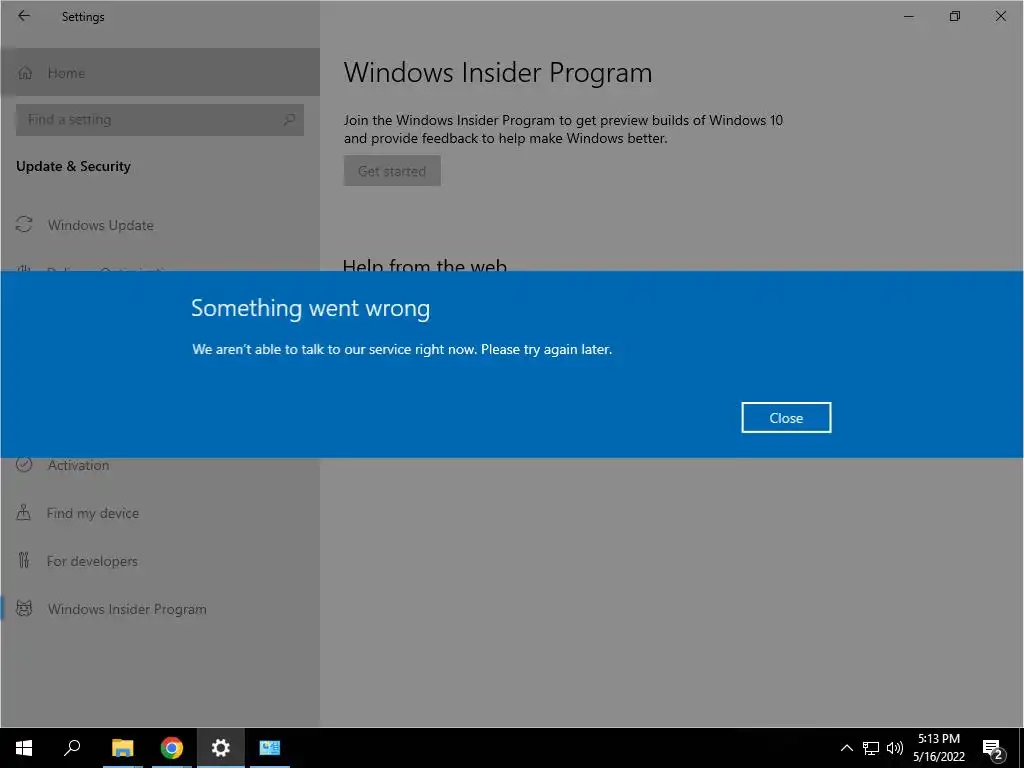
Task: Open network status in system tray
Action: [x=871, y=748]
